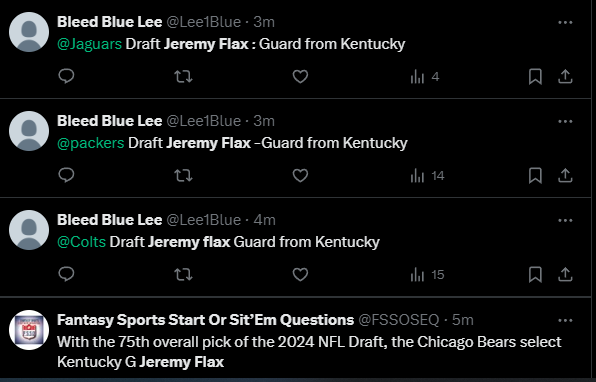
Task: Open the @FSSOSEQ profile handle
Action: 399,320
